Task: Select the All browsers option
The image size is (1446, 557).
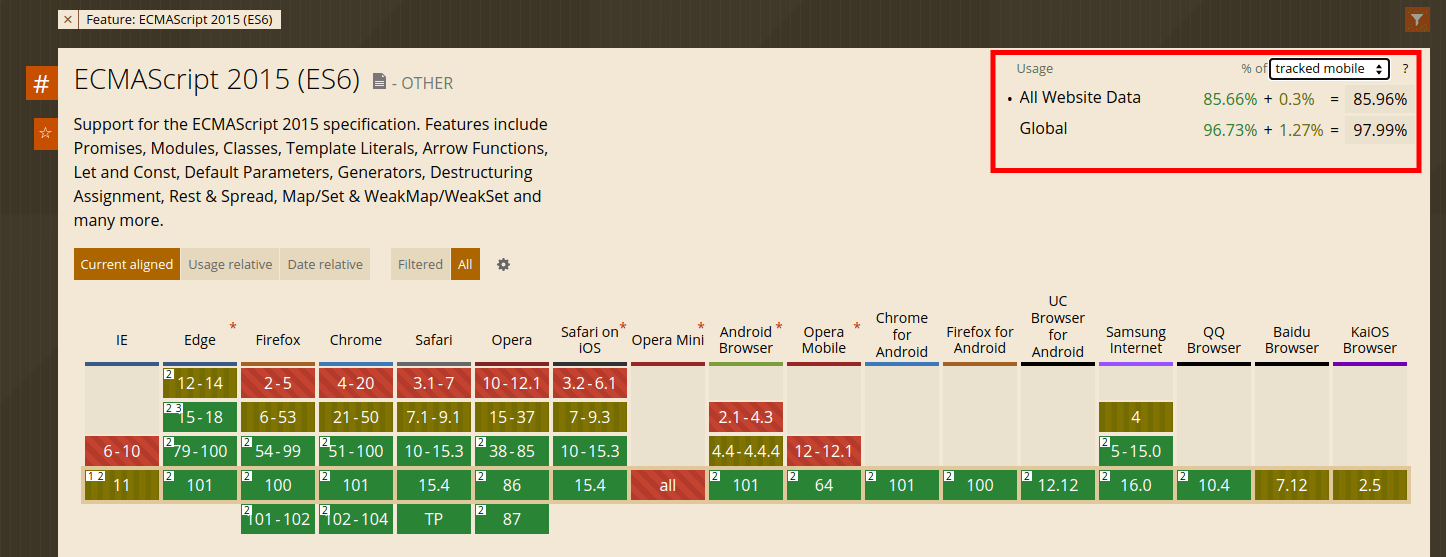Action: (x=465, y=264)
